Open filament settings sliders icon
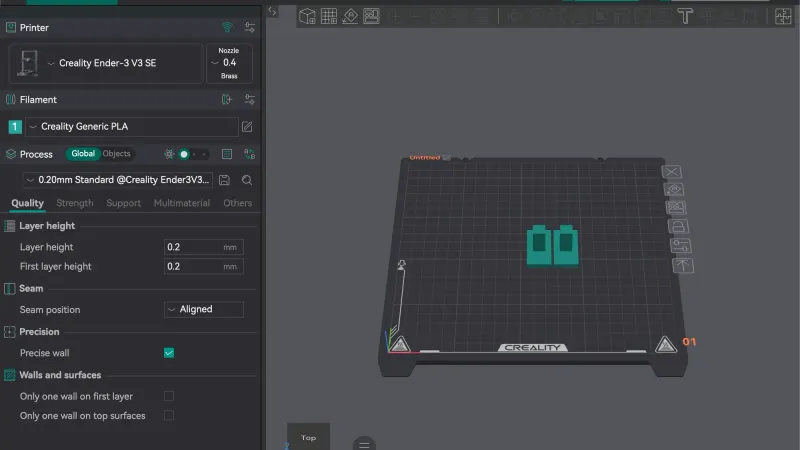800x450 pixels. click(249, 99)
